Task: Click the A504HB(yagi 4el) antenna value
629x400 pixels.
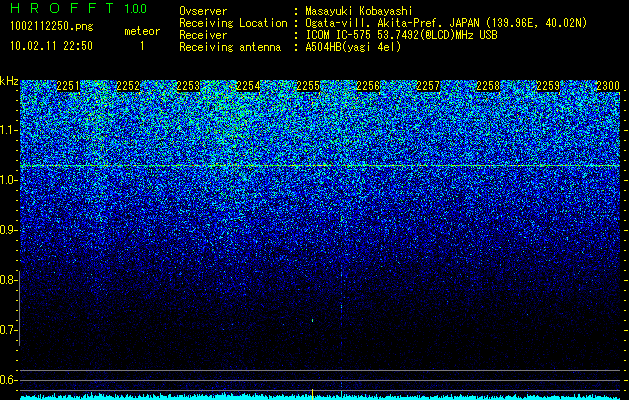Action: [353, 47]
